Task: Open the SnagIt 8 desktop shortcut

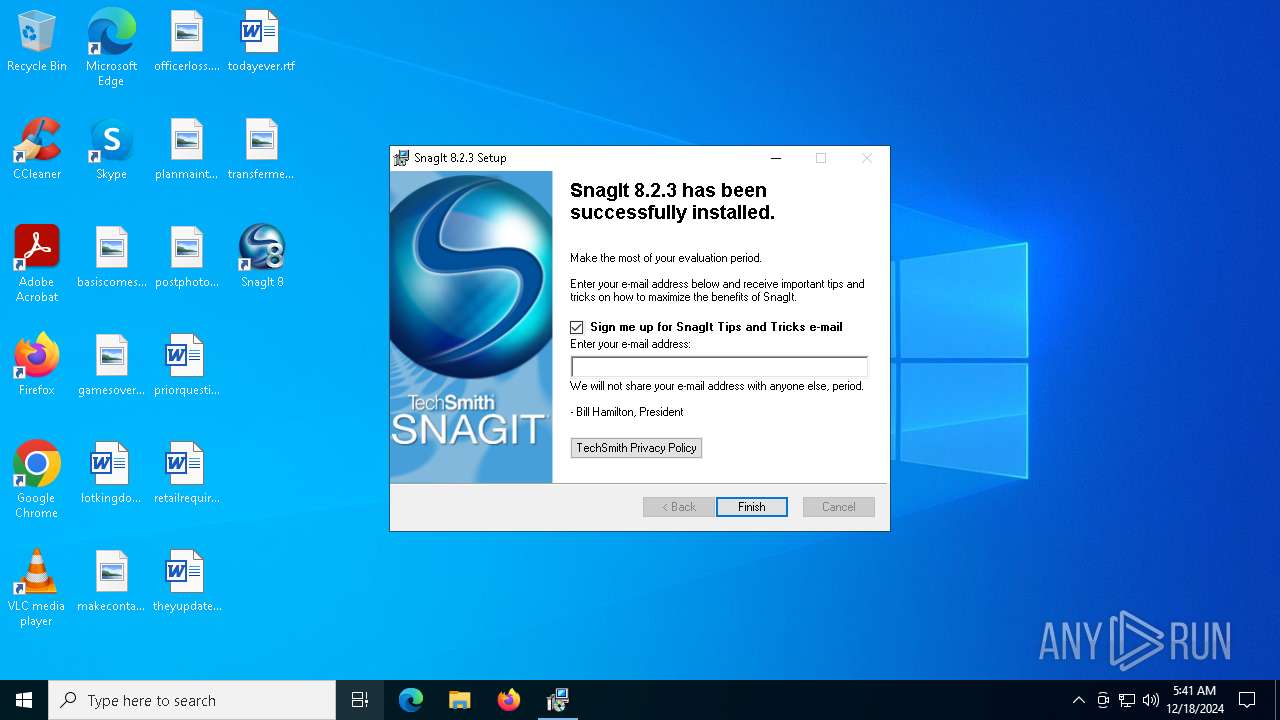Action: [x=262, y=258]
